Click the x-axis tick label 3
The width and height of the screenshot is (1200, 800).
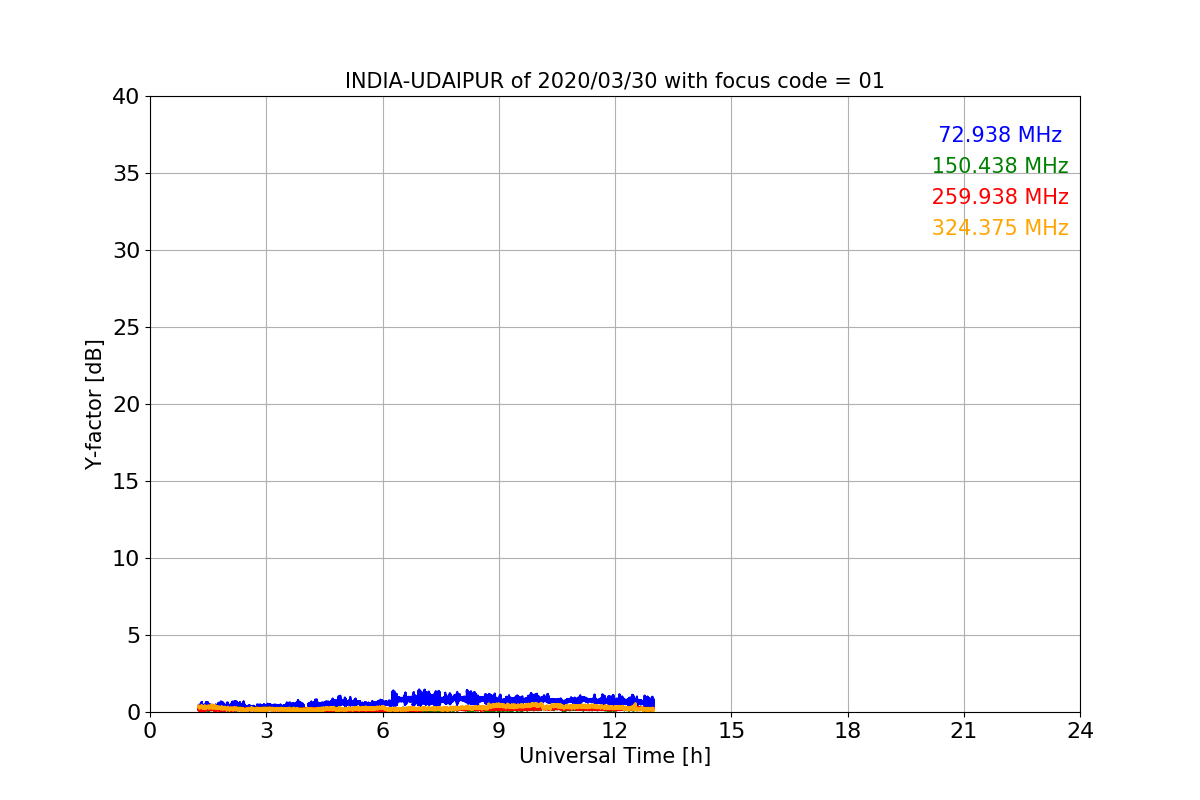click(x=266, y=731)
